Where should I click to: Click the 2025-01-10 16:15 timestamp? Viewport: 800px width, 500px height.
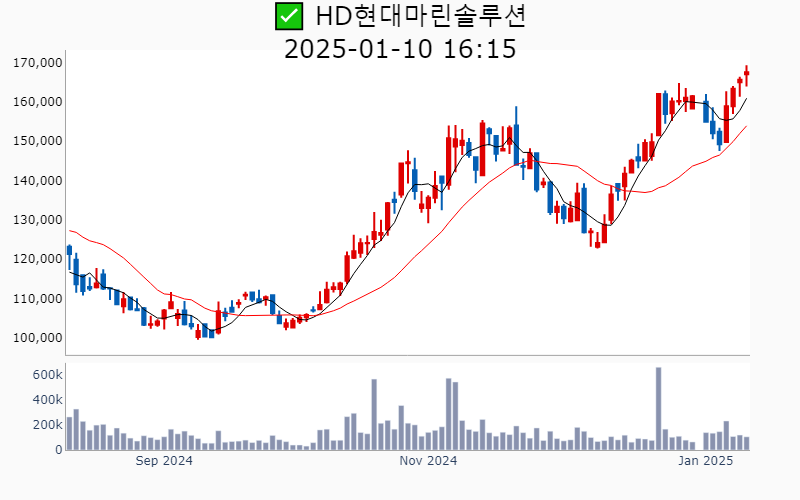tap(400, 49)
